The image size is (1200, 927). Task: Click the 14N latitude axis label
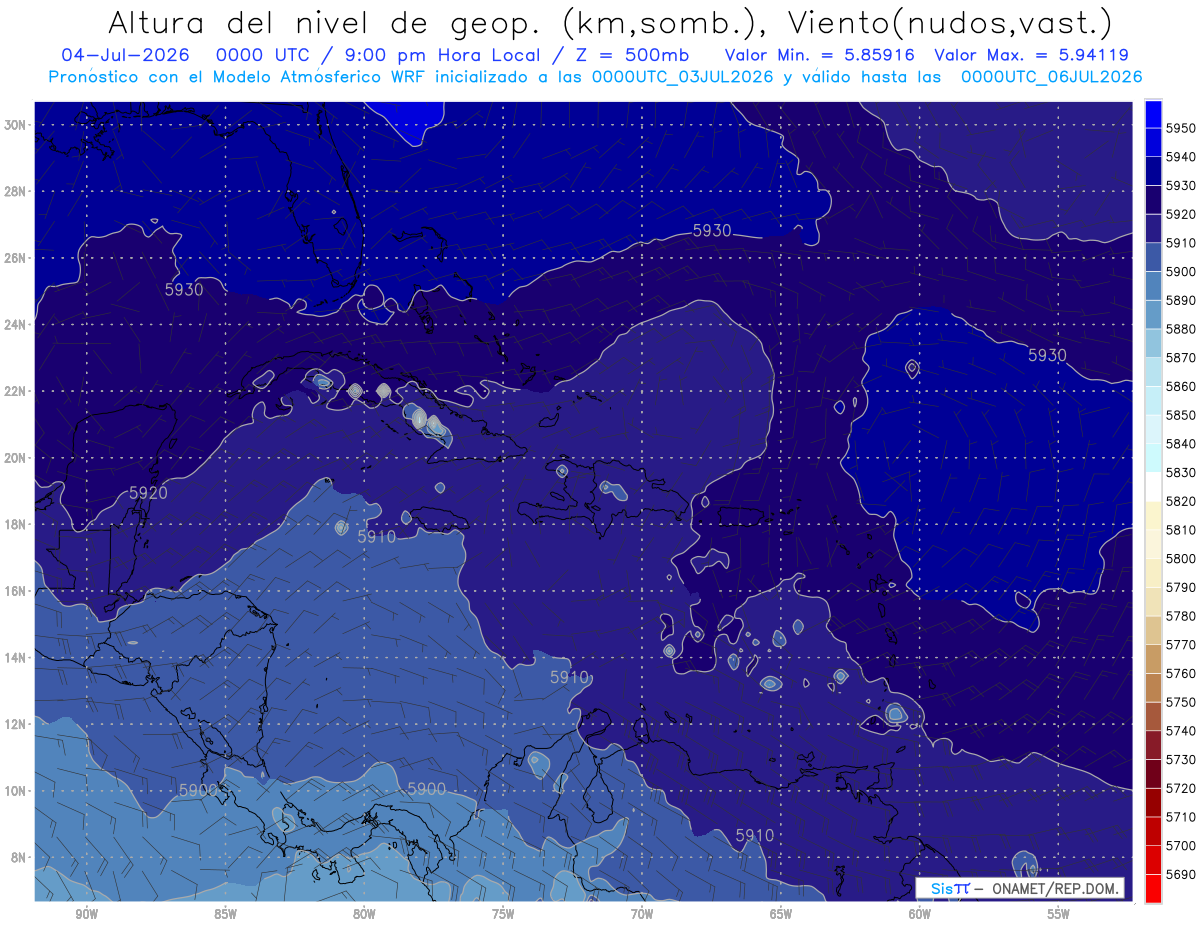(x=14, y=657)
